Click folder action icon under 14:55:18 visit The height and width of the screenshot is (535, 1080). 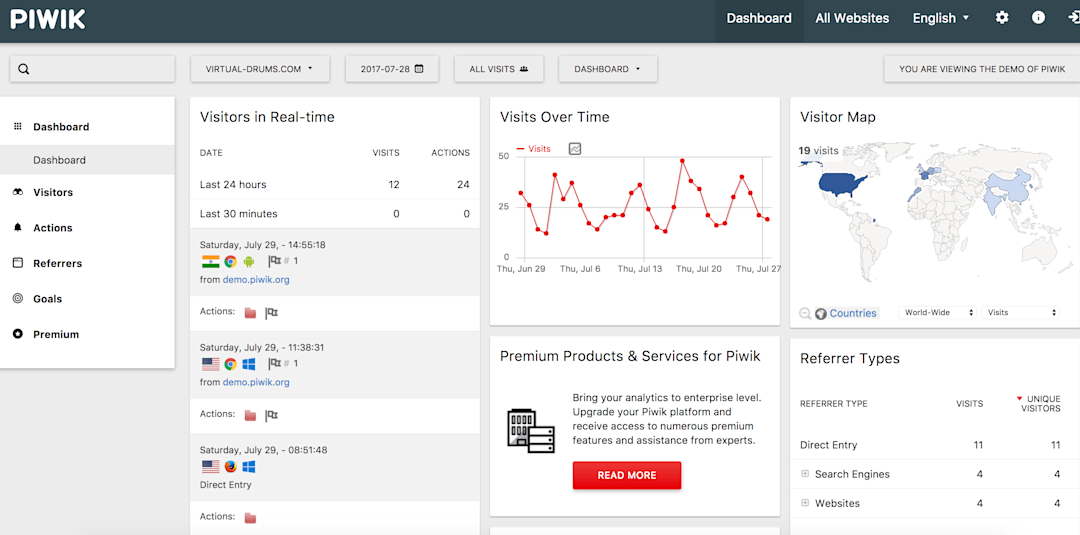[251, 313]
